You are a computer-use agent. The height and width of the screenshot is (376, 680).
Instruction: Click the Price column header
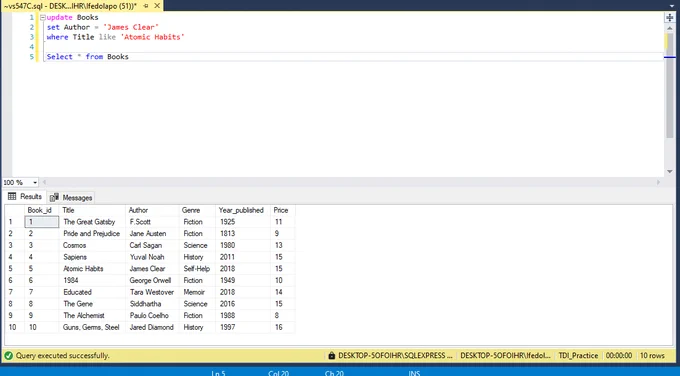(283, 210)
